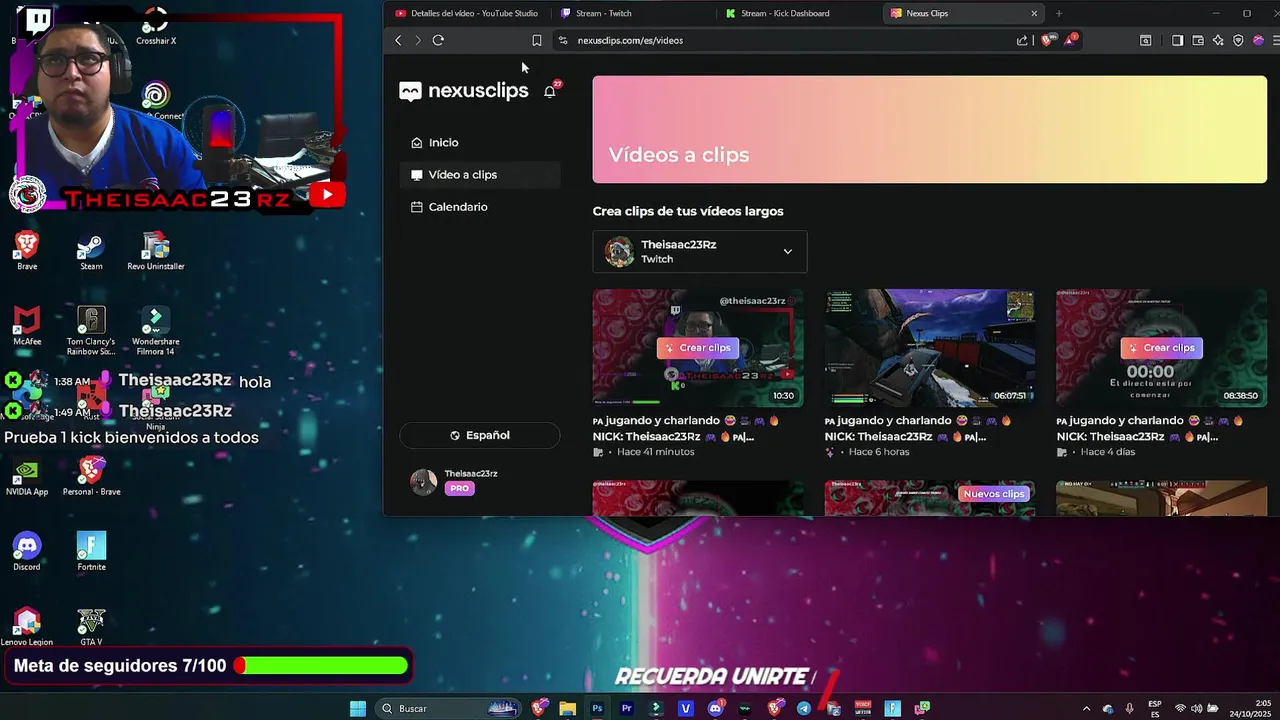Open Vídeo a clips in the sidebar

click(480, 175)
